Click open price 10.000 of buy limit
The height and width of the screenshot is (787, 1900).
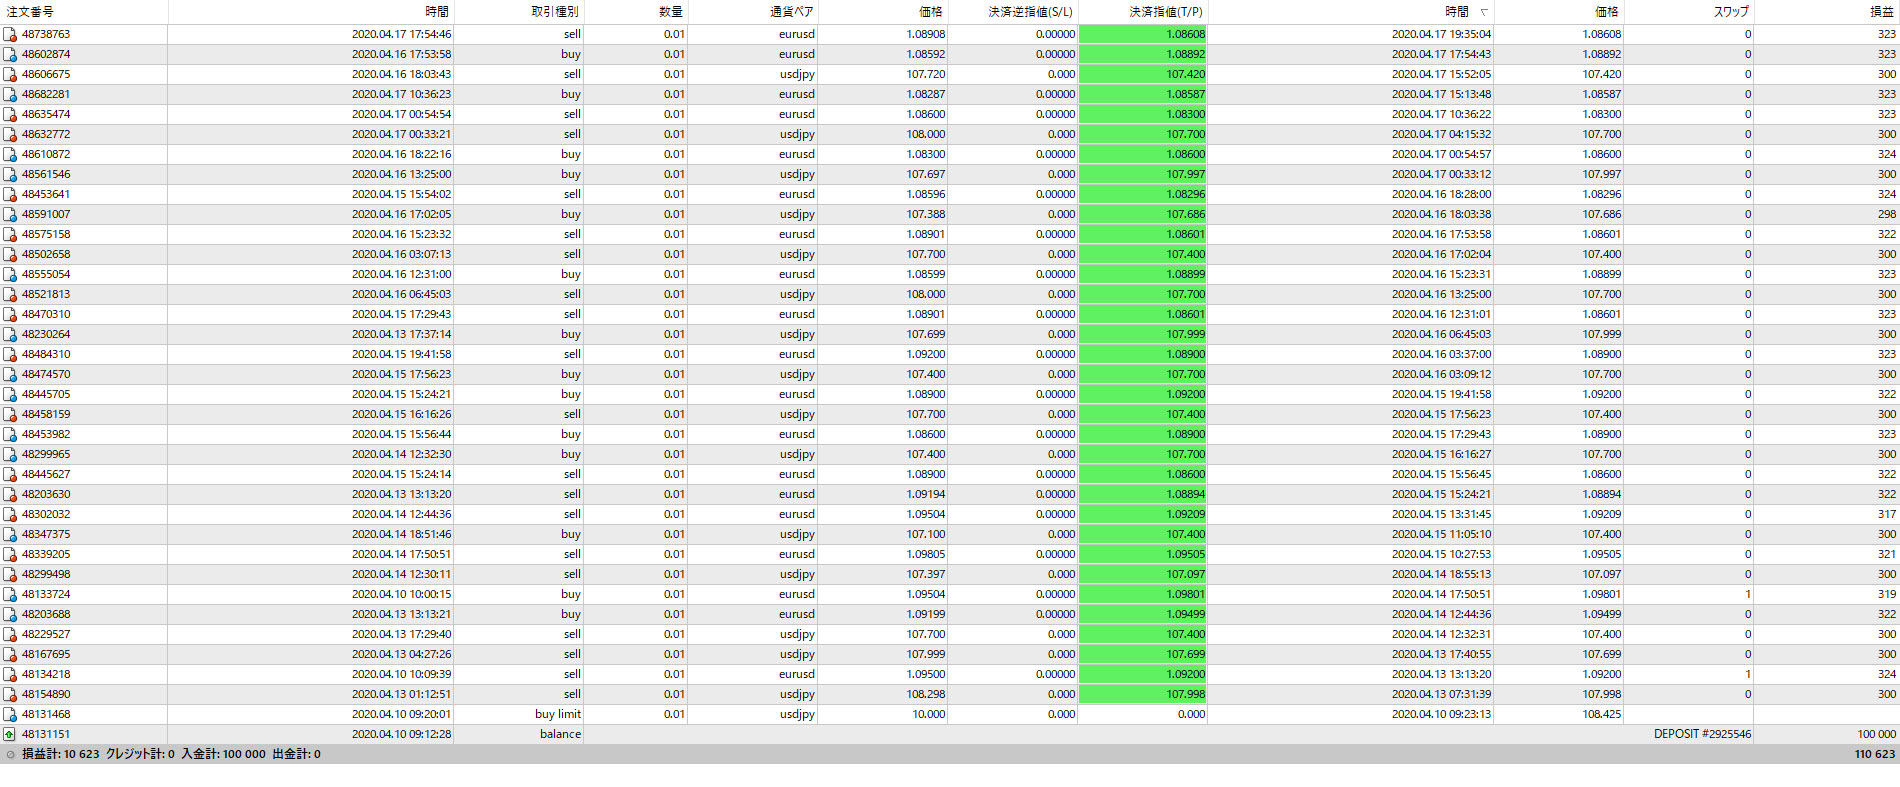(928, 714)
